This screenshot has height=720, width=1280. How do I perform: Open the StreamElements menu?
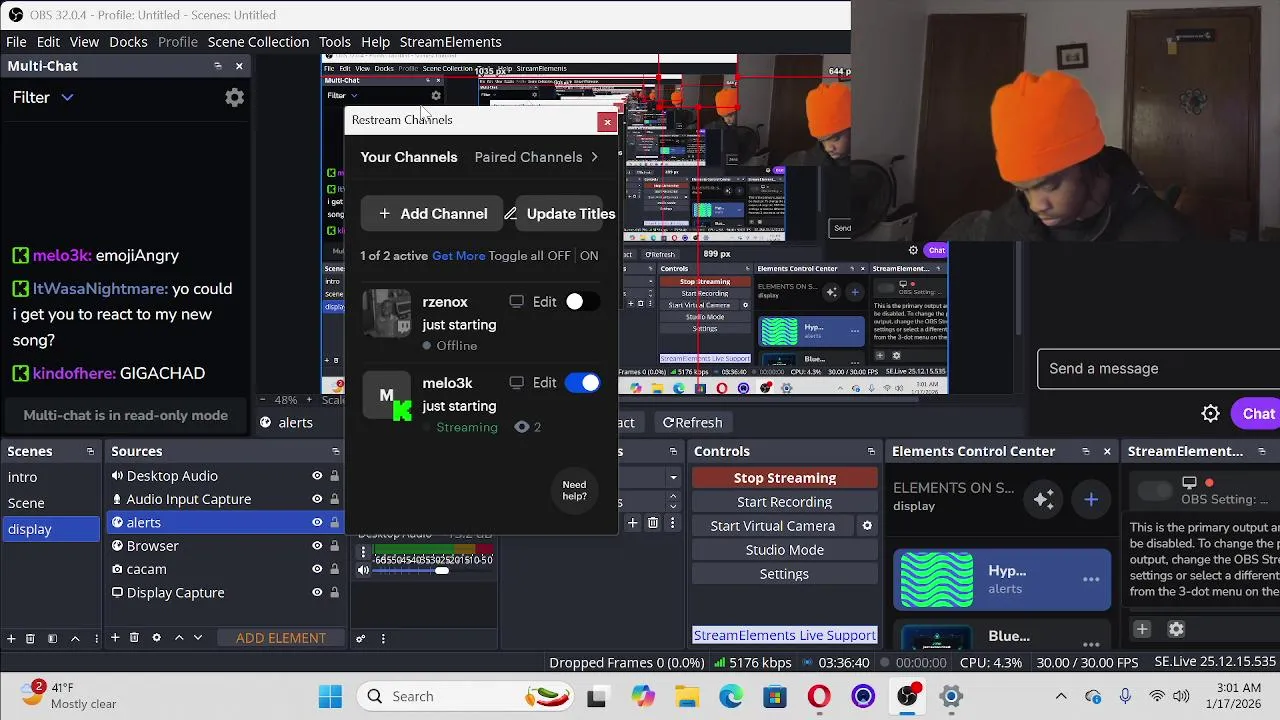(450, 42)
